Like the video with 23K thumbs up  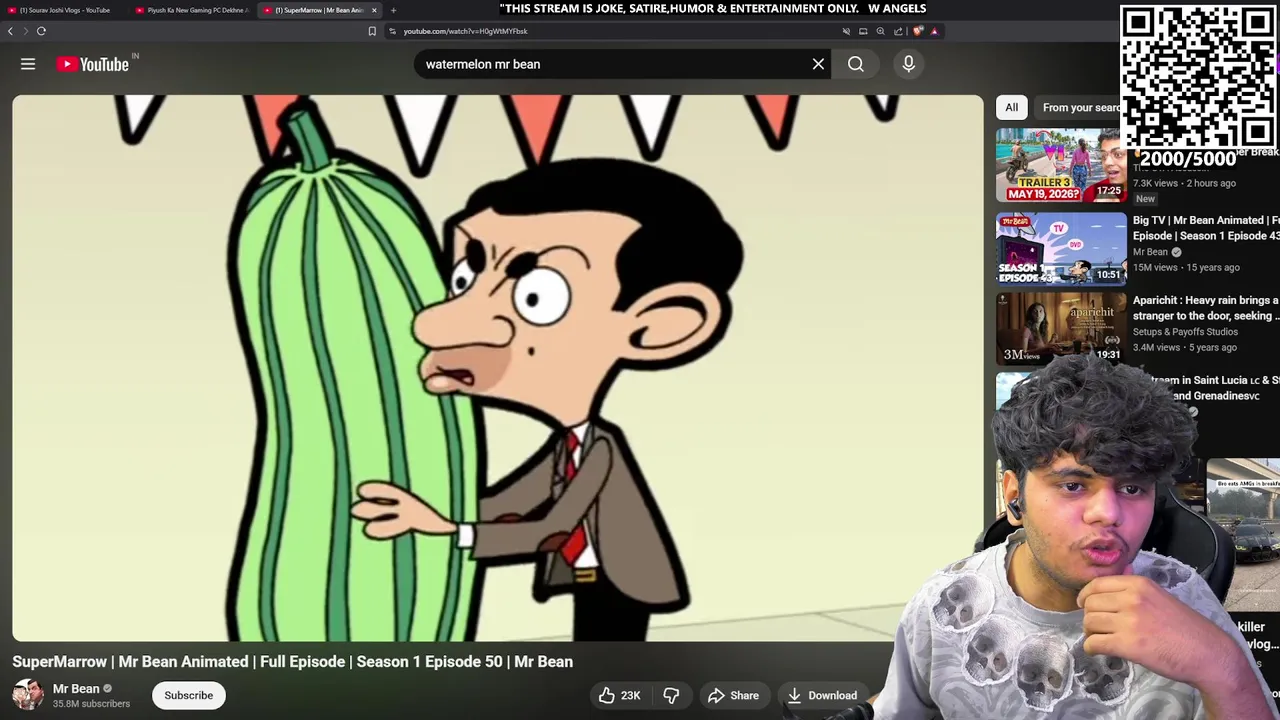tap(620, 695)
